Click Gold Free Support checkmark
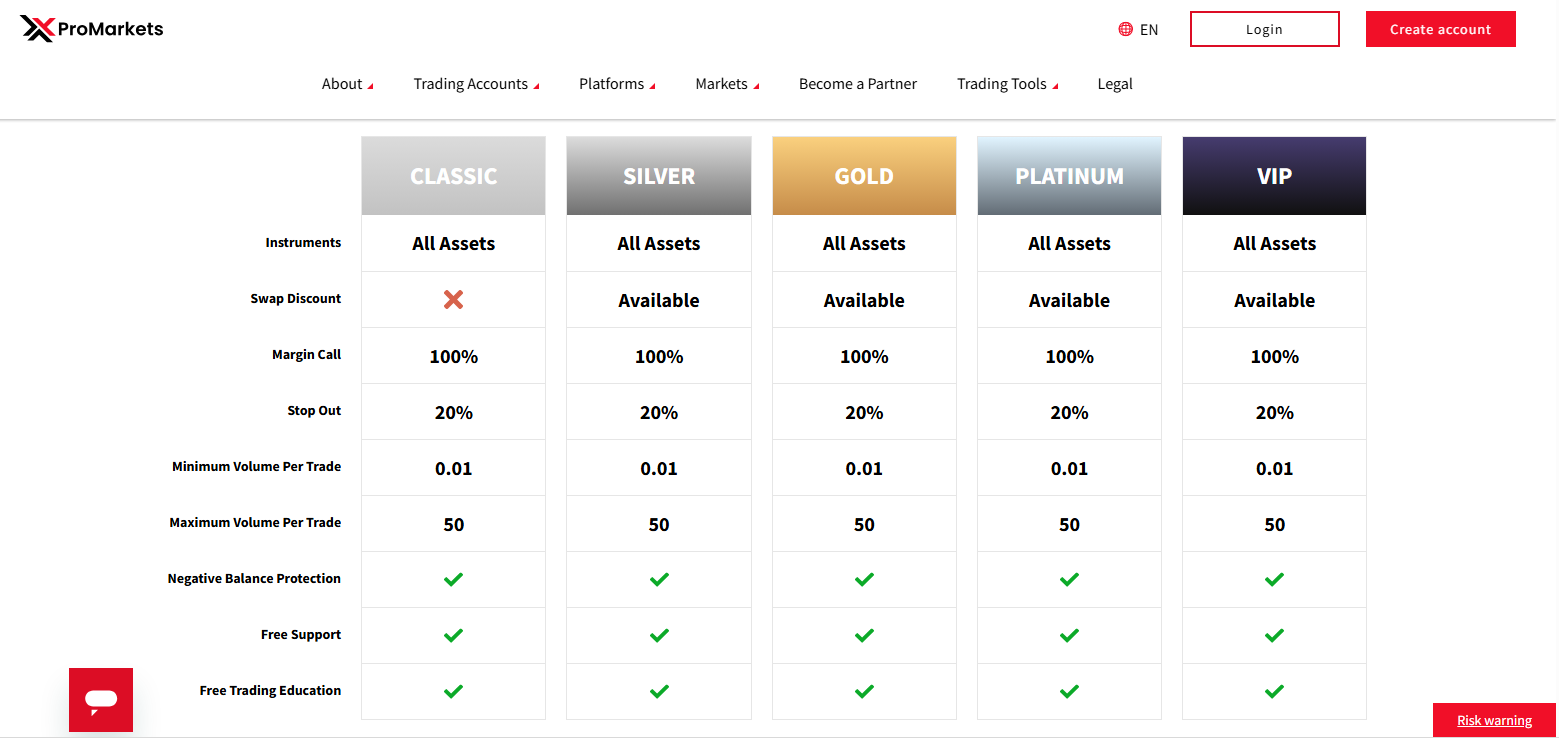 [x=864, y=635]
